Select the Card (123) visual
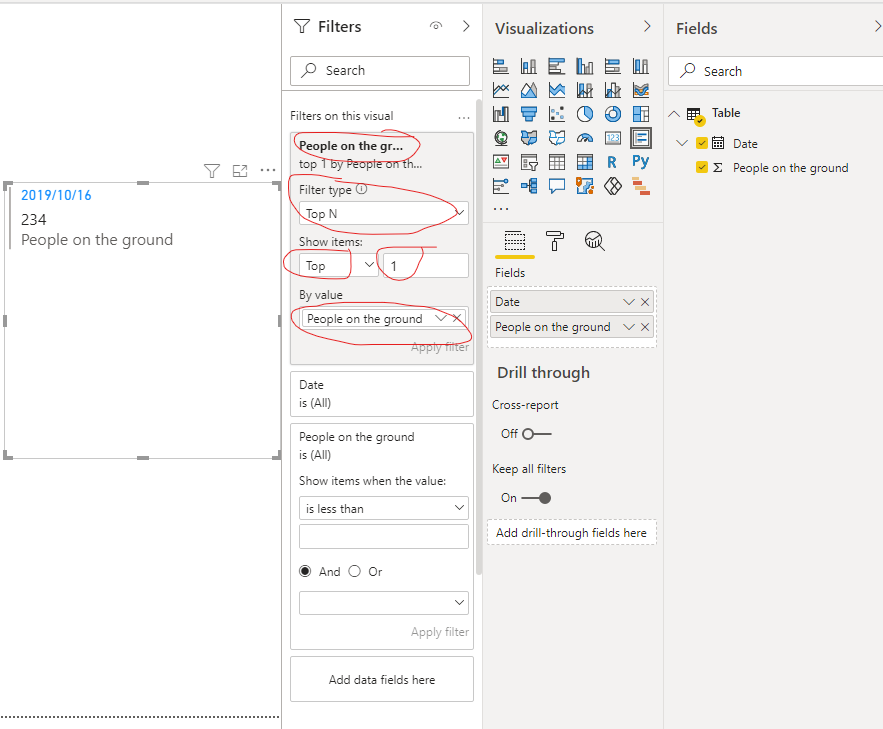 (x=613, y=138)
